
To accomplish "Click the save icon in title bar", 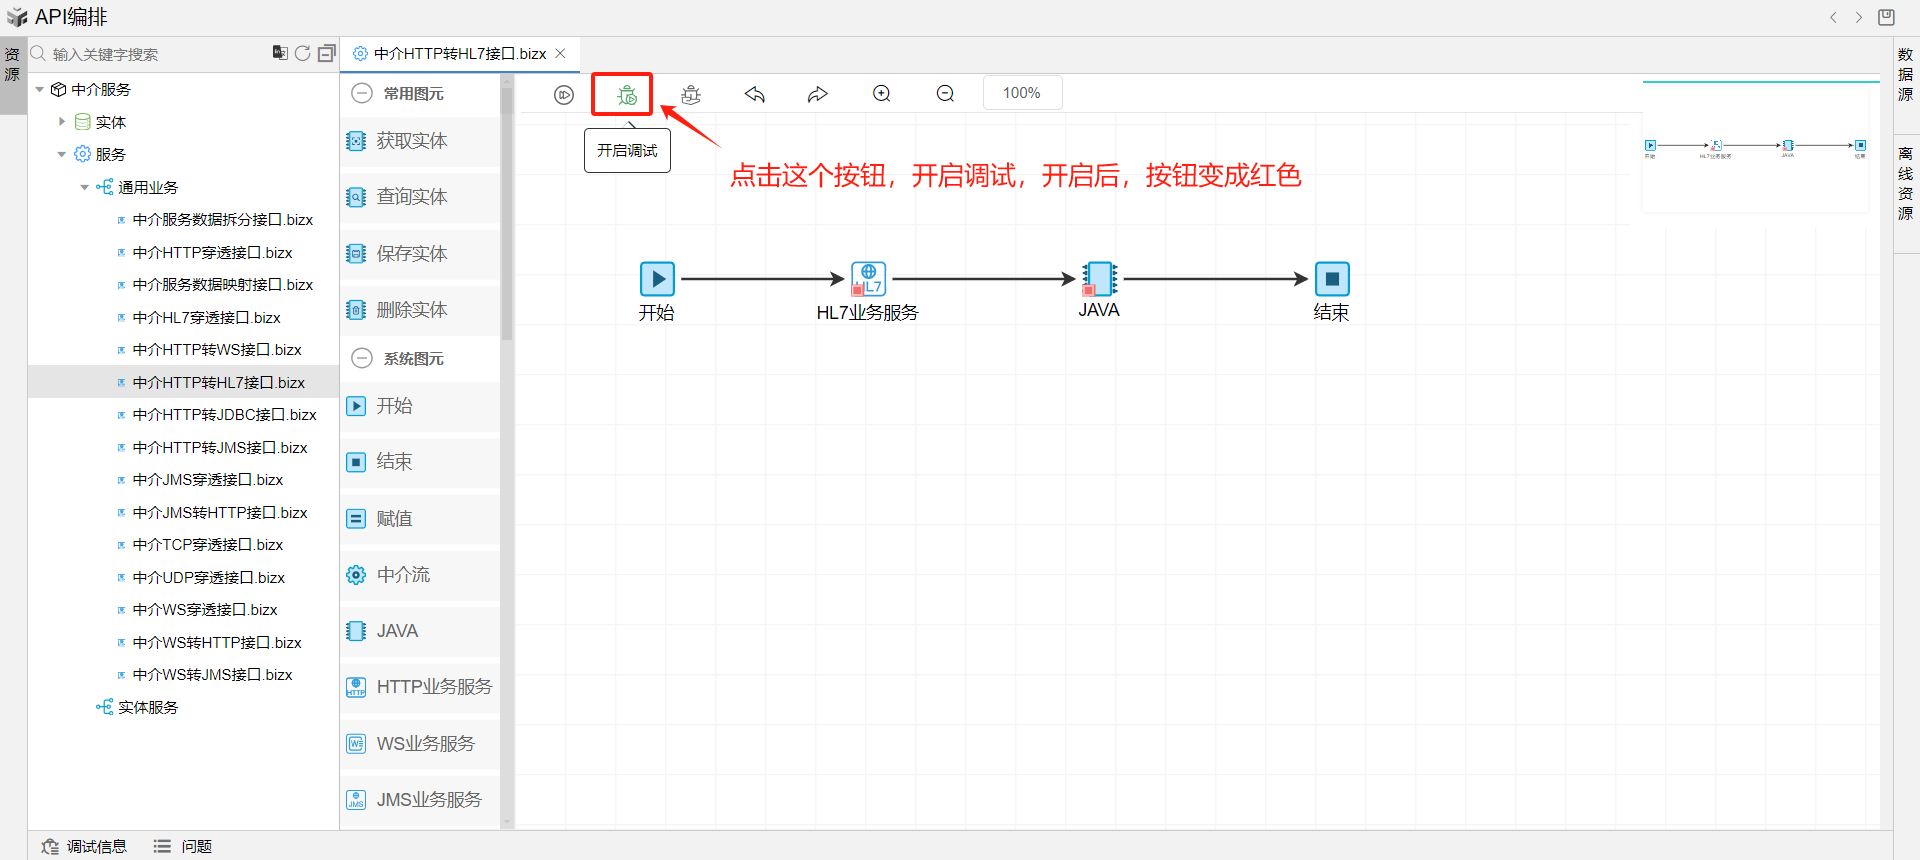I will pos(1886,17).
